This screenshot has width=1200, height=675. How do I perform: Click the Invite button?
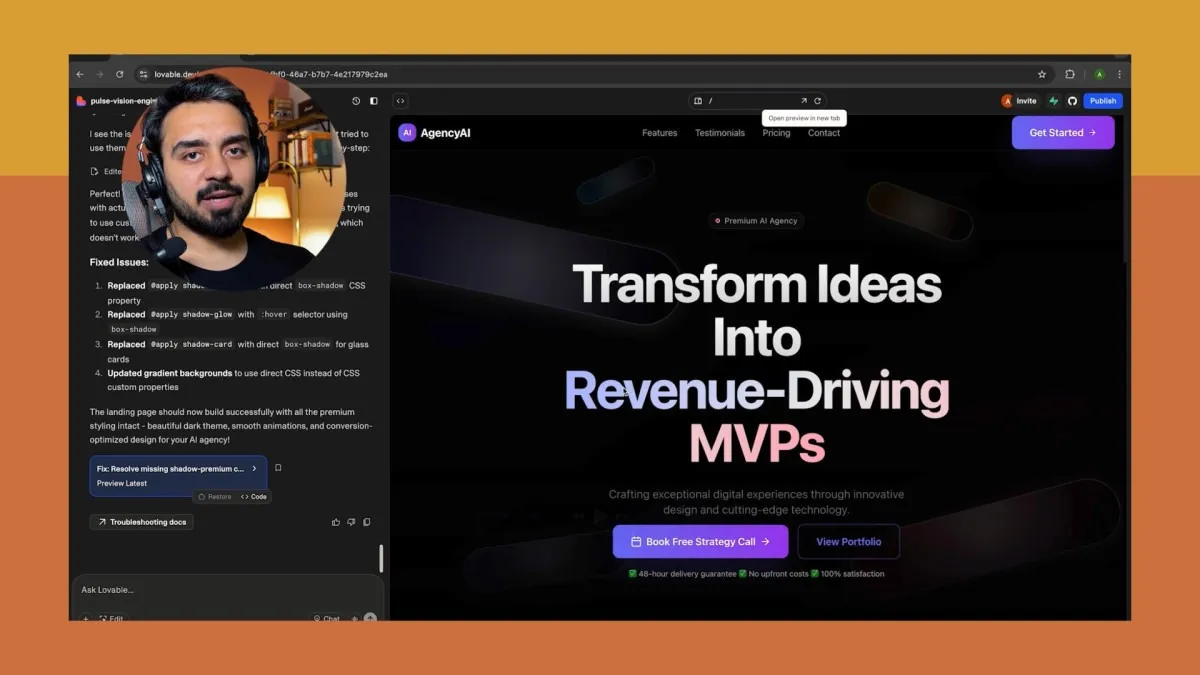pos(1020,101)
